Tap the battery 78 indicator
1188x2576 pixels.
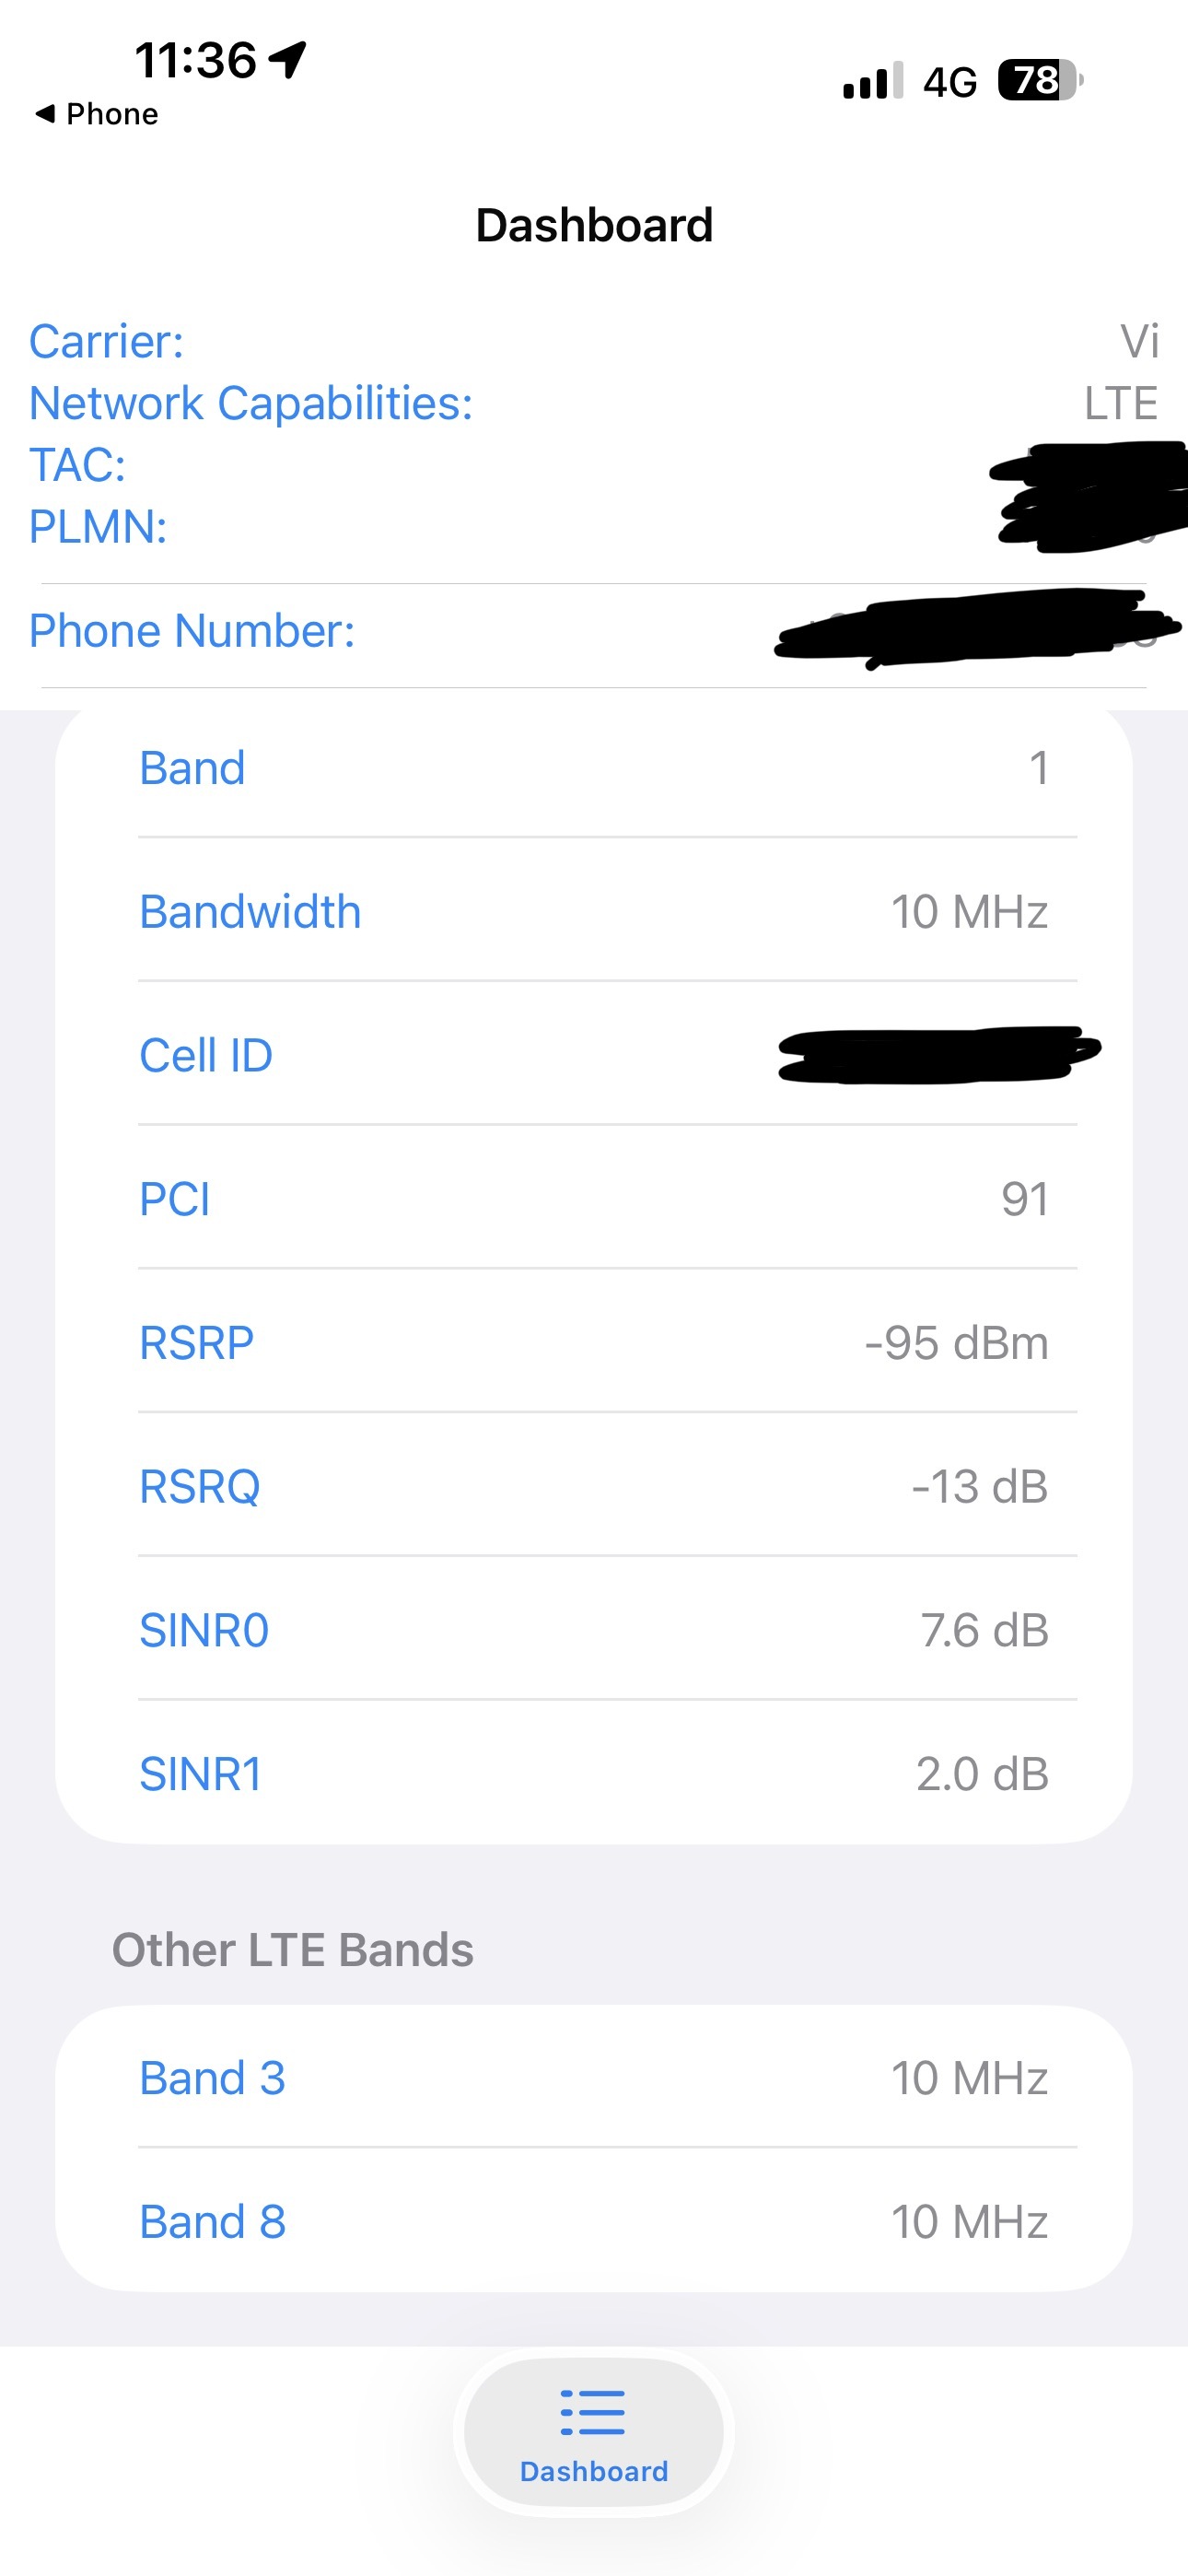1040,81
